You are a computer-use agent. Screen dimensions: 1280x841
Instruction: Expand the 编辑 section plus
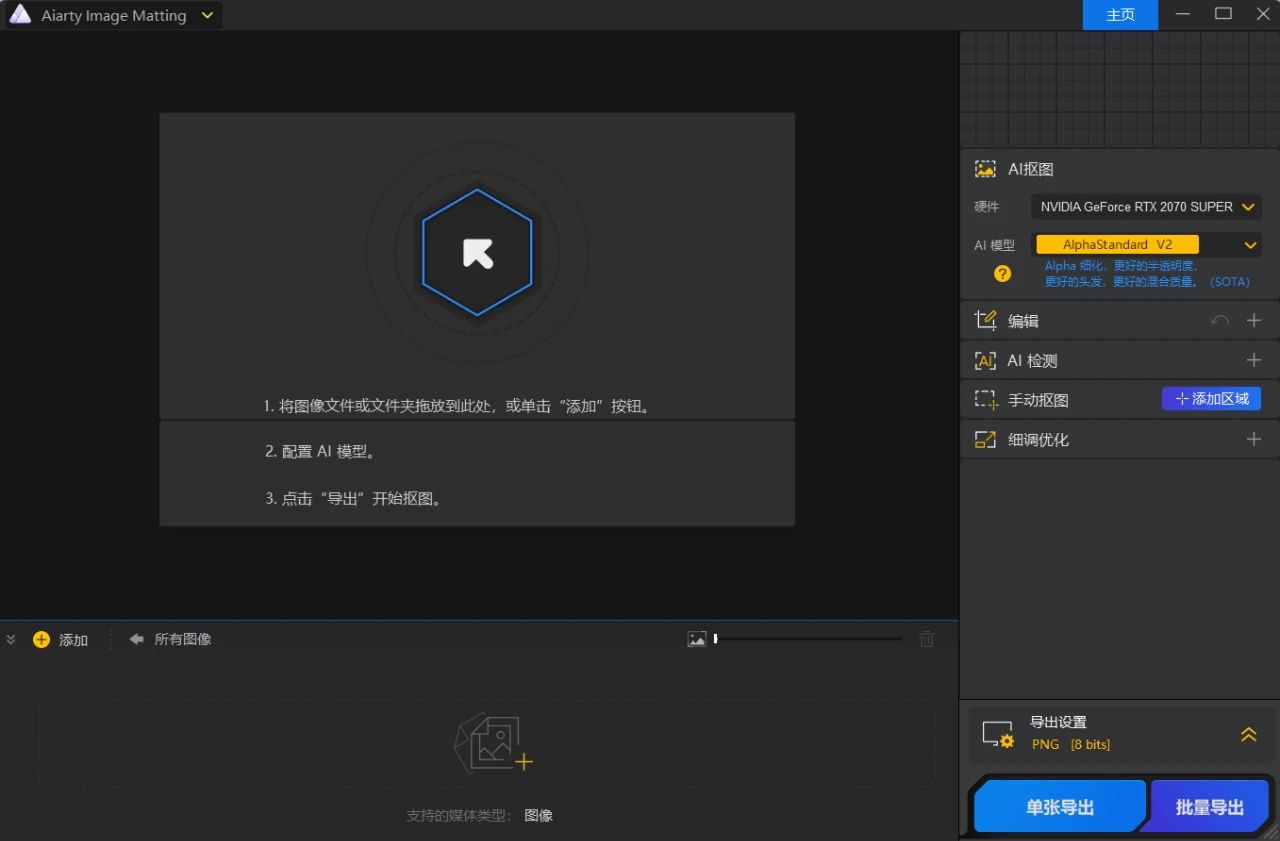(x=1254, y=321)
